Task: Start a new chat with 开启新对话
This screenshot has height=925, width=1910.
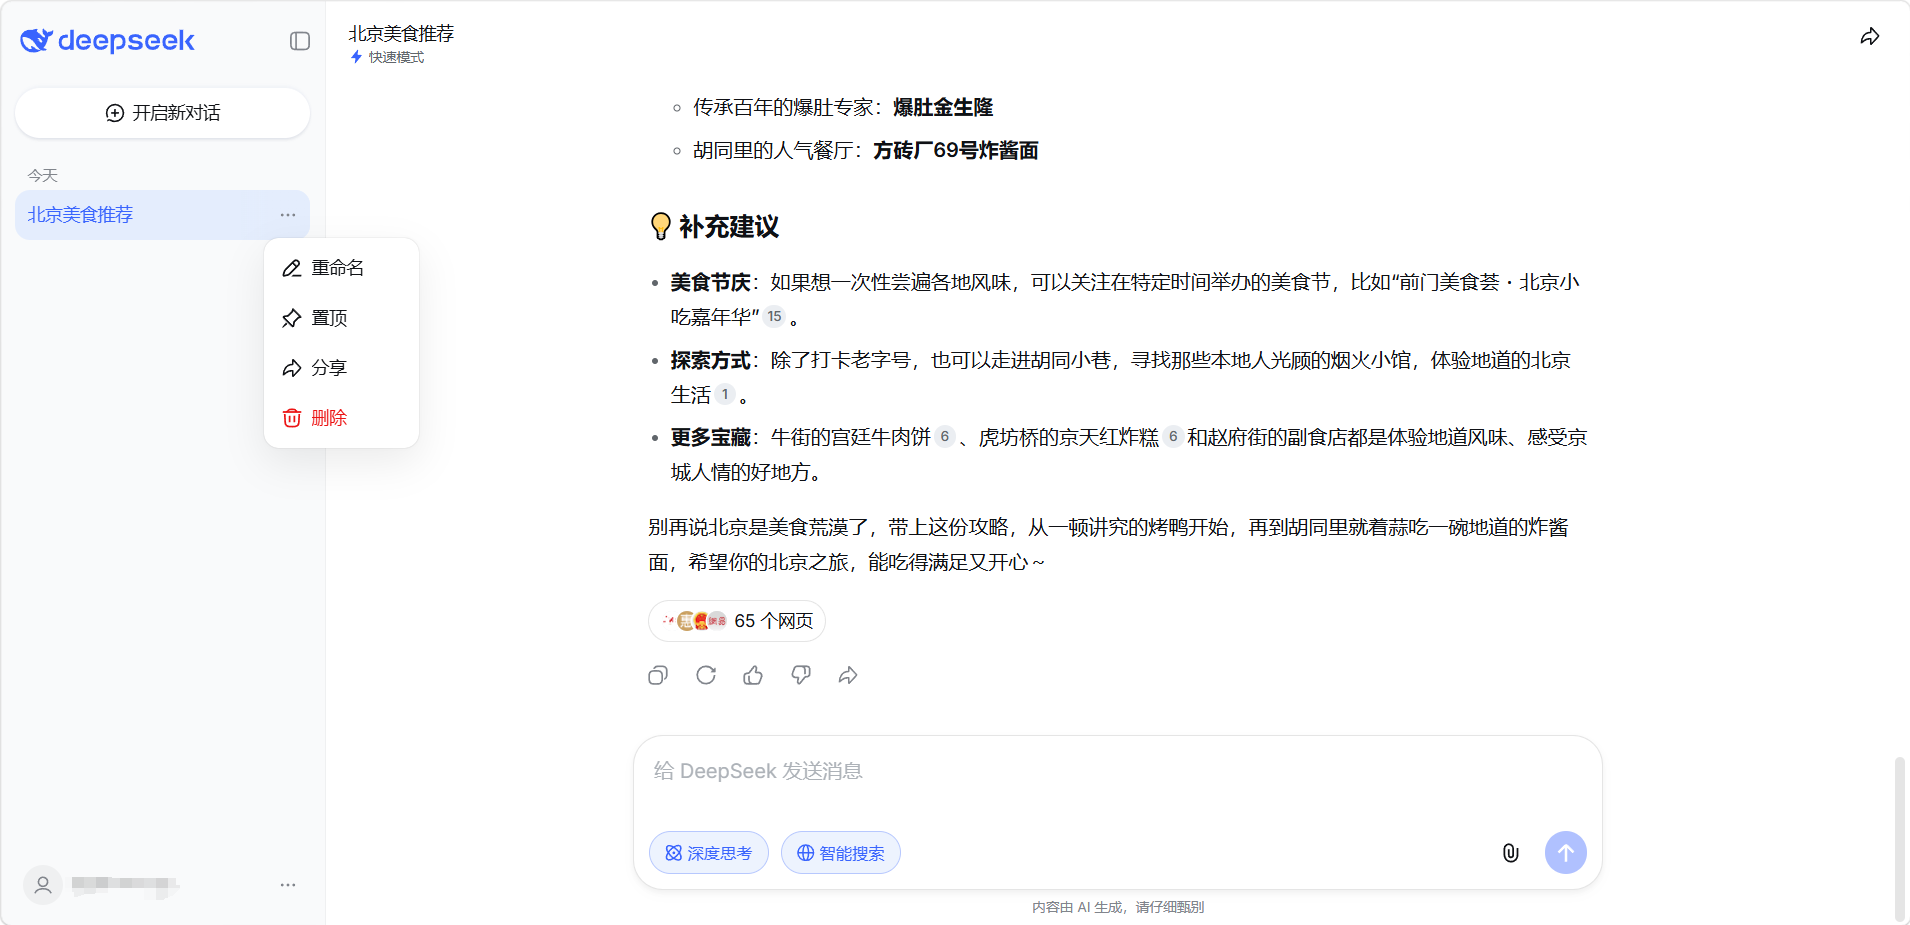Action: tap(162, 113)
